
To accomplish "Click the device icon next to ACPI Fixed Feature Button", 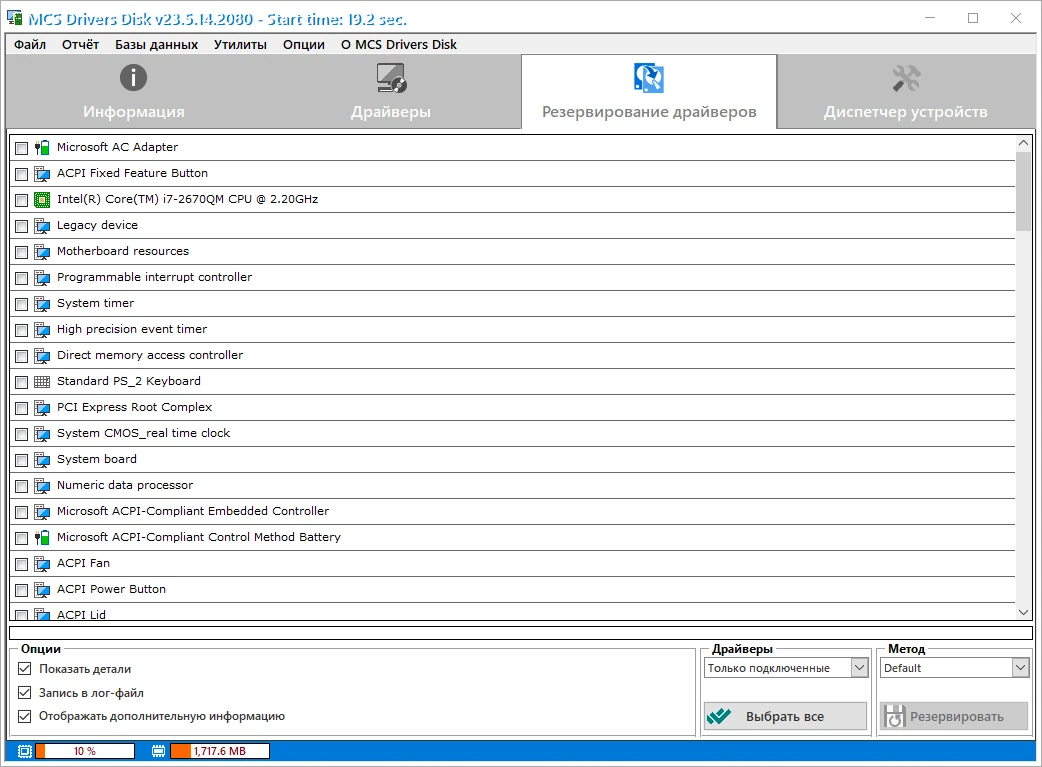I will pos(42,173).
